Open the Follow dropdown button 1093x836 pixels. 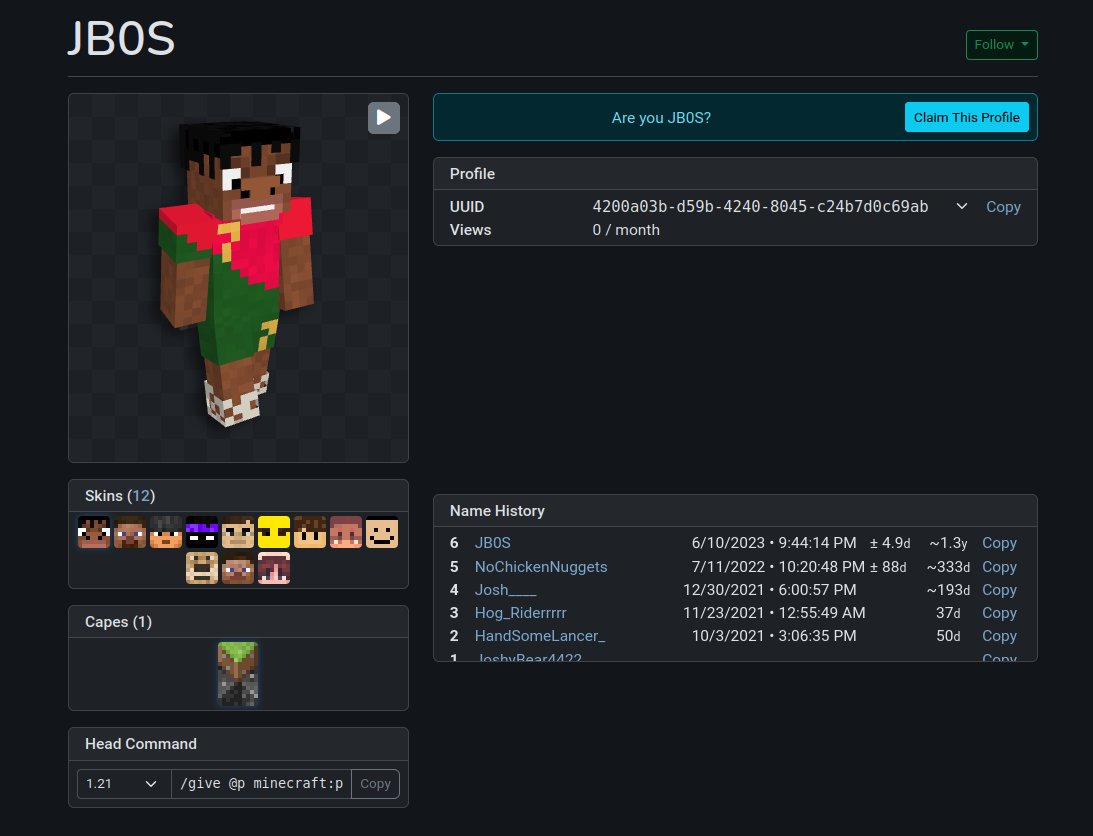click(x=1001, y=45)
